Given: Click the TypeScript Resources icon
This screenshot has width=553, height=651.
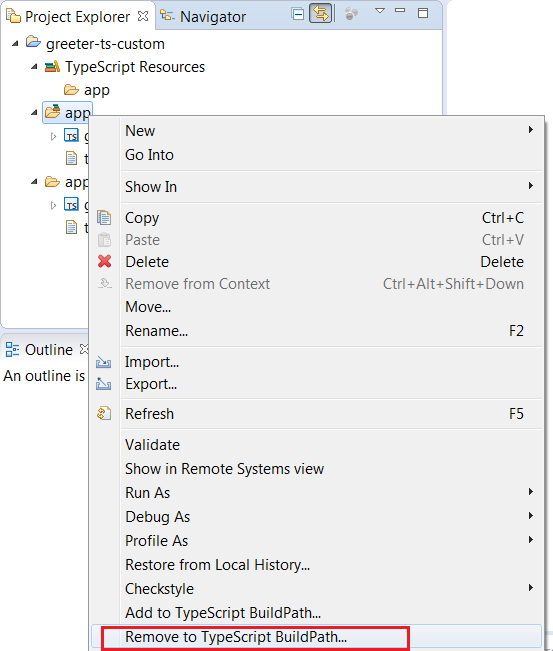Looking at the screenshot, I should pos(52,66).
